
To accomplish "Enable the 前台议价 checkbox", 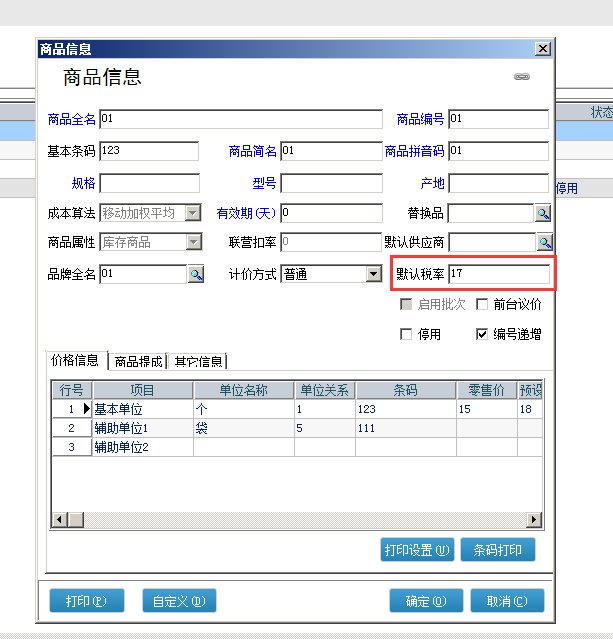I will 482,304.
